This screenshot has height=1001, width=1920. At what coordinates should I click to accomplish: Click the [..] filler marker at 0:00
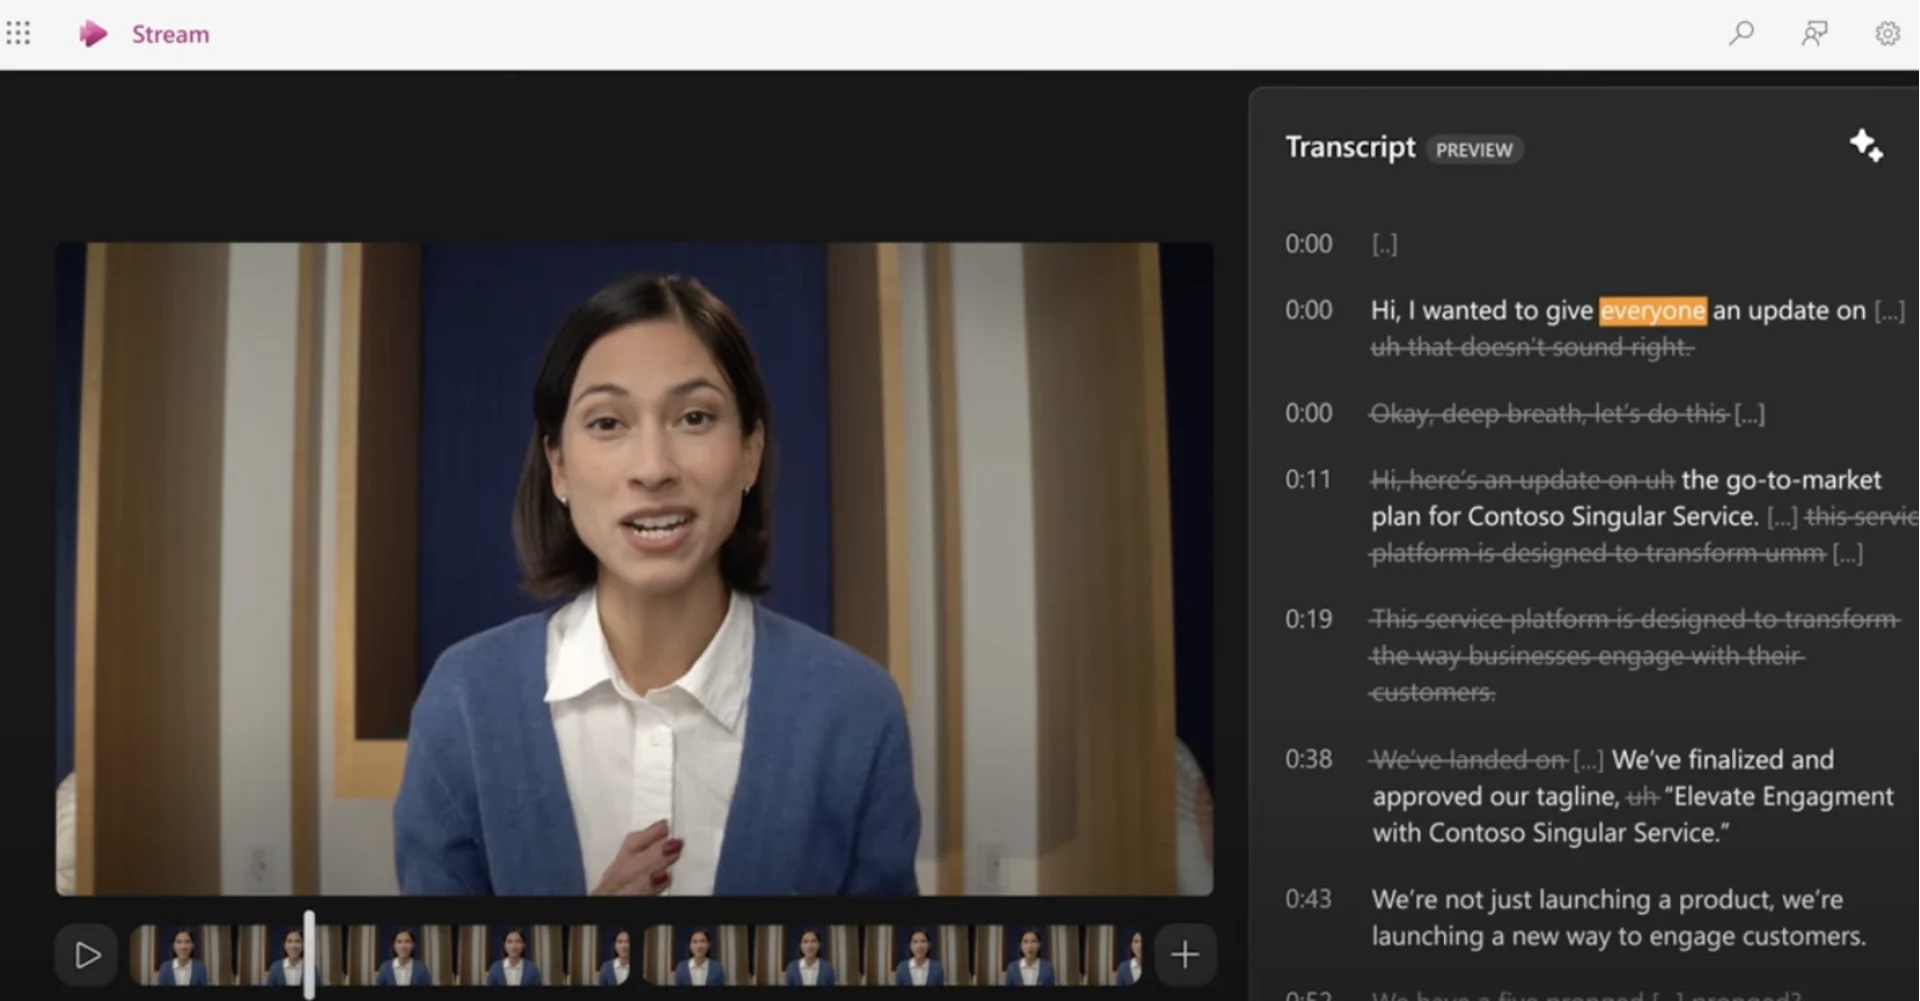[x=1385, y=243]
